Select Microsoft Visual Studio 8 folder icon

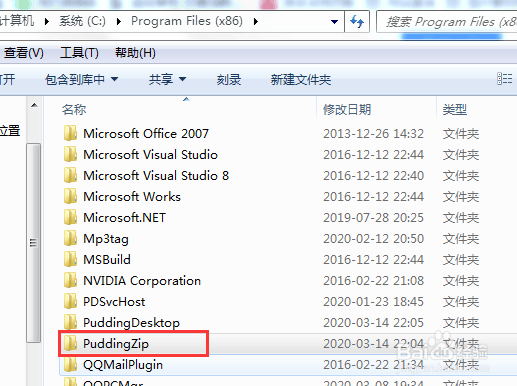click(70, 175)
